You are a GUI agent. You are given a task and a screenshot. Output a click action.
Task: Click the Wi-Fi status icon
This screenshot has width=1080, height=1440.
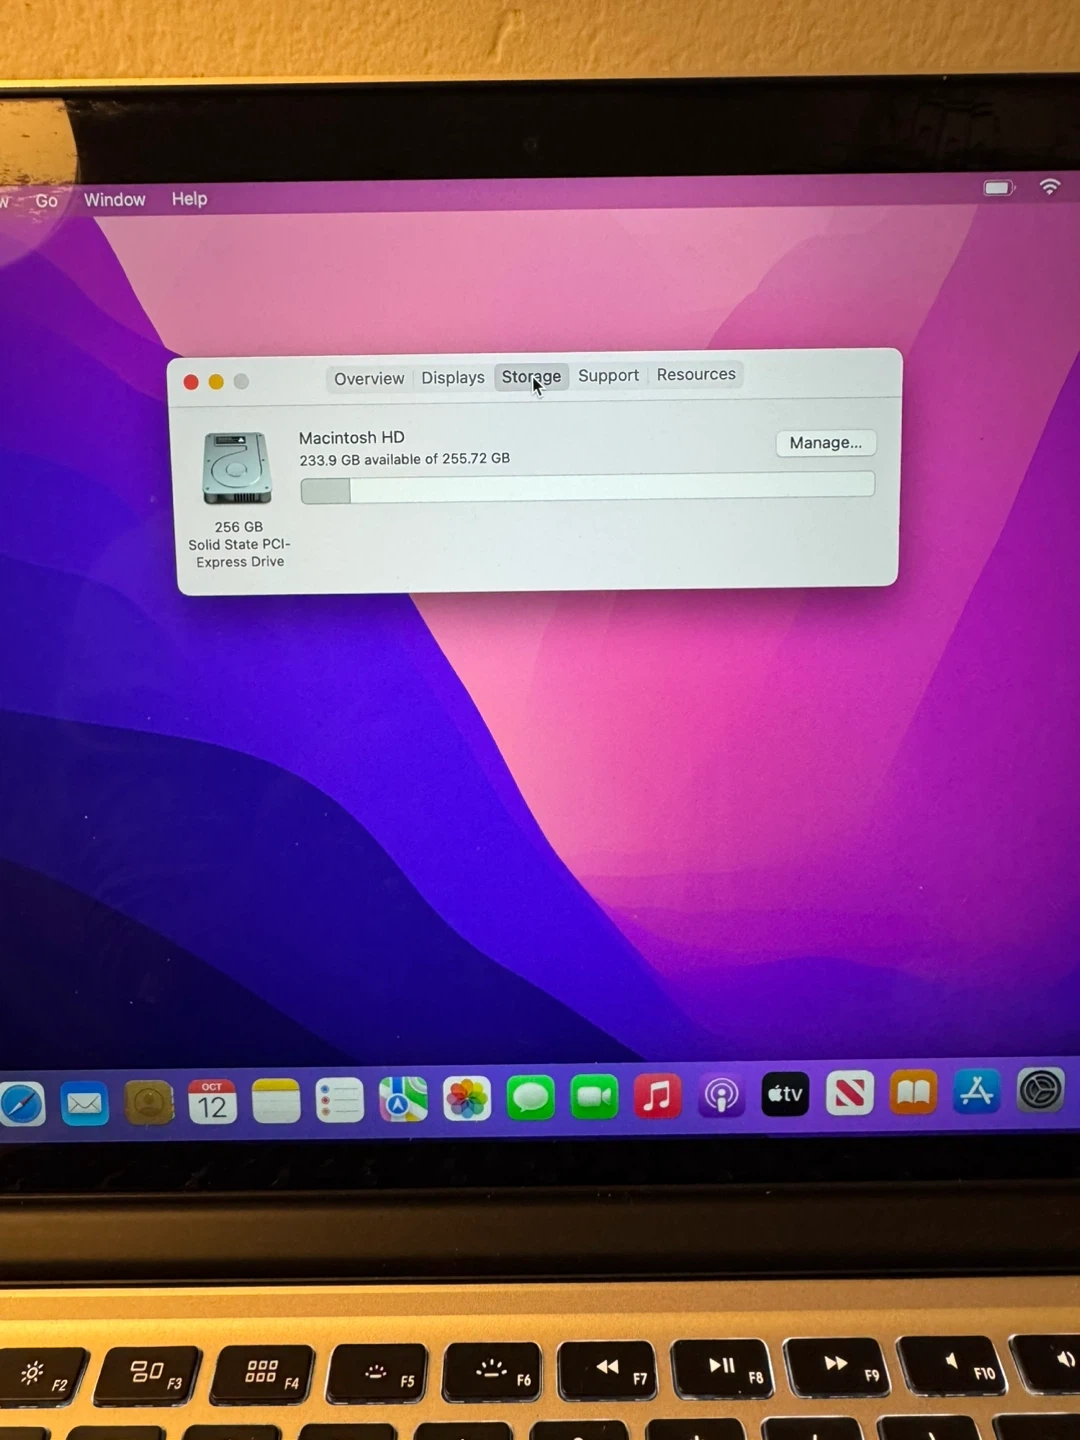click(1049, 187)
